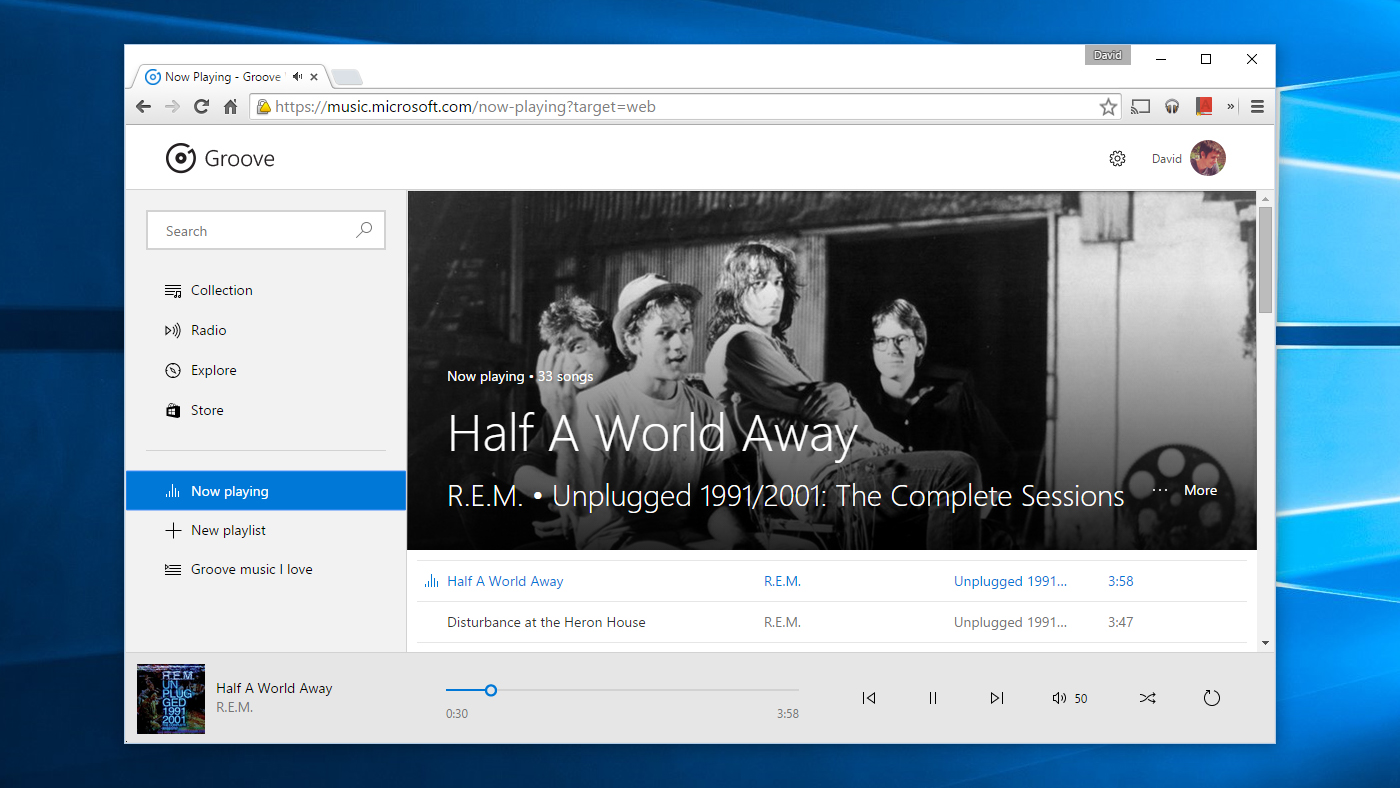
Task: Click R.E.M. artist in player bar
Action: click(x=234, y=707)
